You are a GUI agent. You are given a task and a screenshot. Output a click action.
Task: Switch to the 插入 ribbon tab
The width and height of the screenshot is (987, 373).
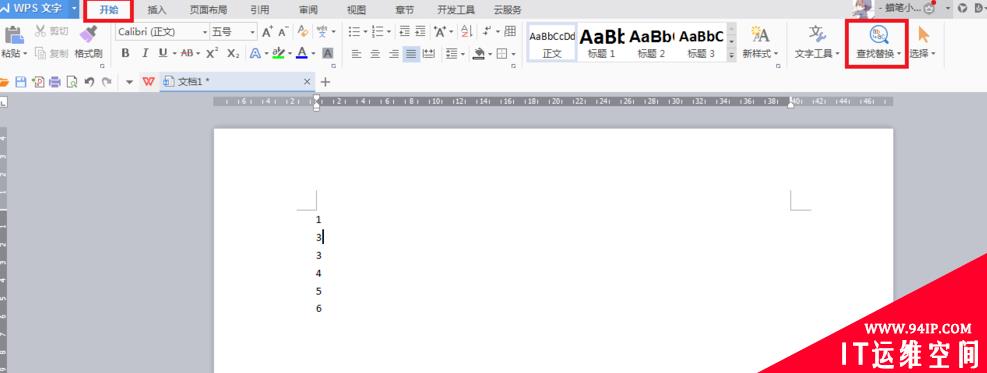coord(157,9)
